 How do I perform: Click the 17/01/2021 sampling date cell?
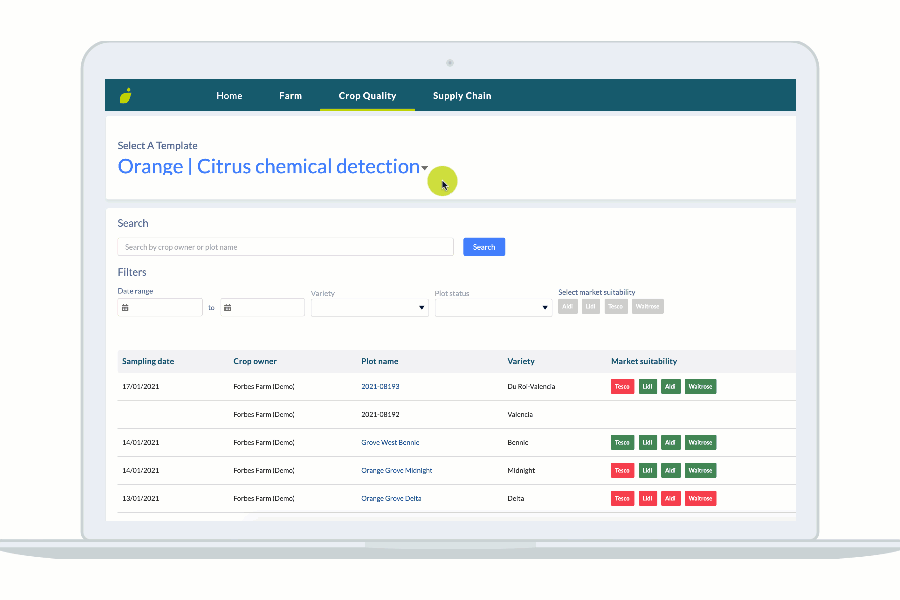[x=141, y=386]
